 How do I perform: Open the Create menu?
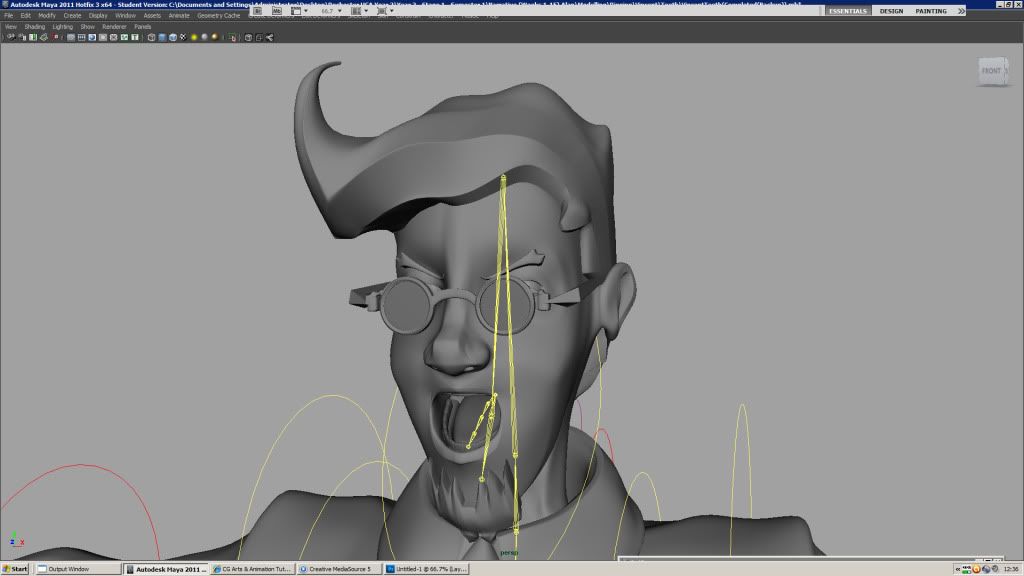(x=72, y=16)
